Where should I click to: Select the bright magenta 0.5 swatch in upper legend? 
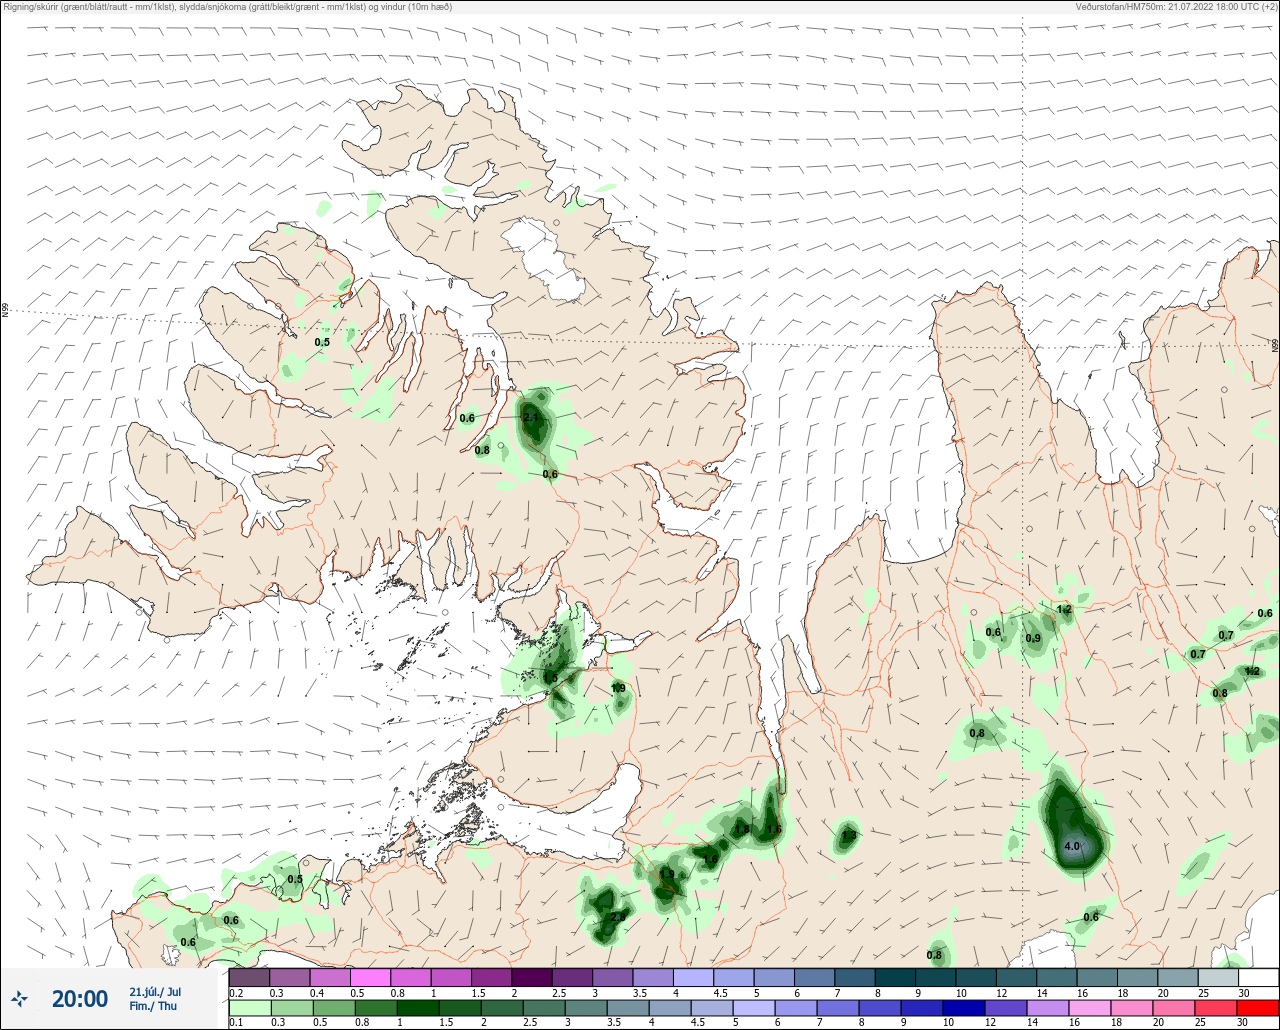tap(370, 977)
